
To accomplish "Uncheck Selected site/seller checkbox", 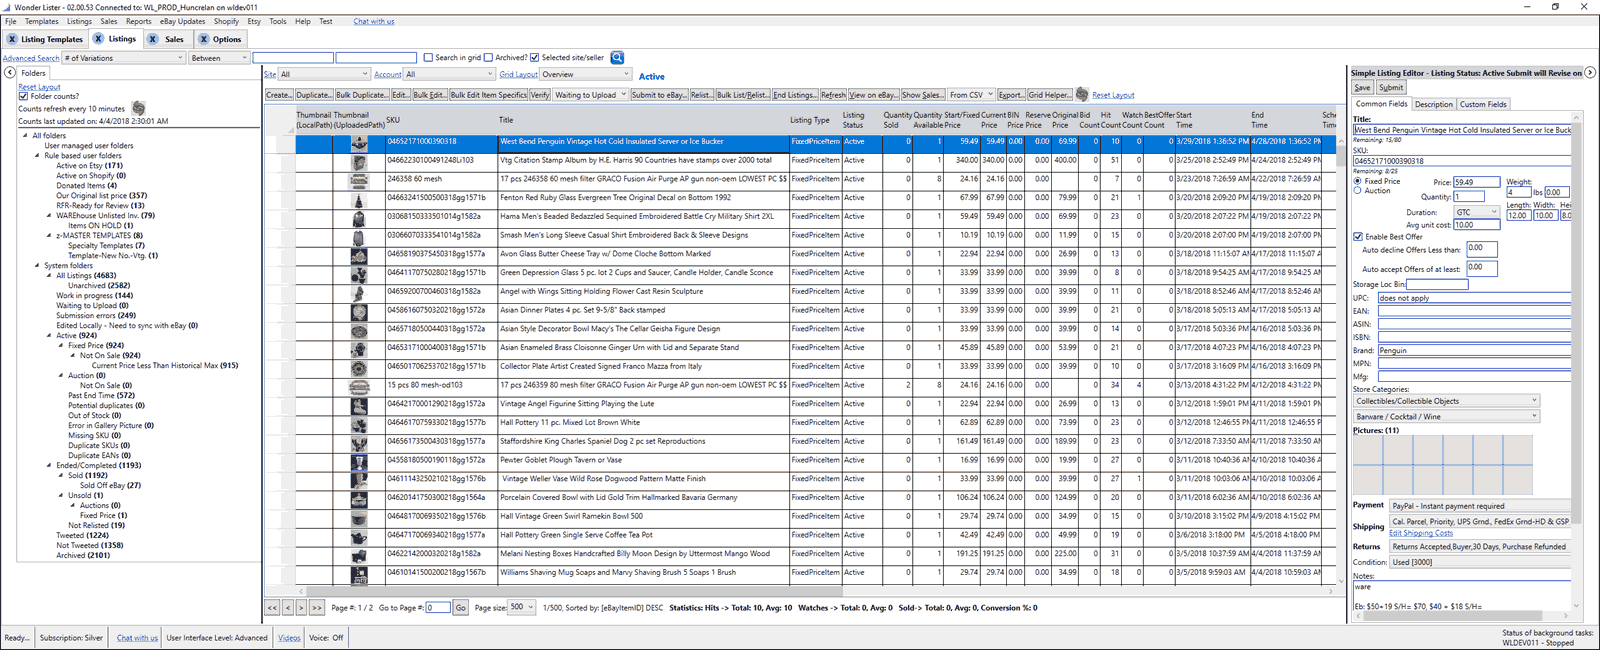I will (534, 57).
